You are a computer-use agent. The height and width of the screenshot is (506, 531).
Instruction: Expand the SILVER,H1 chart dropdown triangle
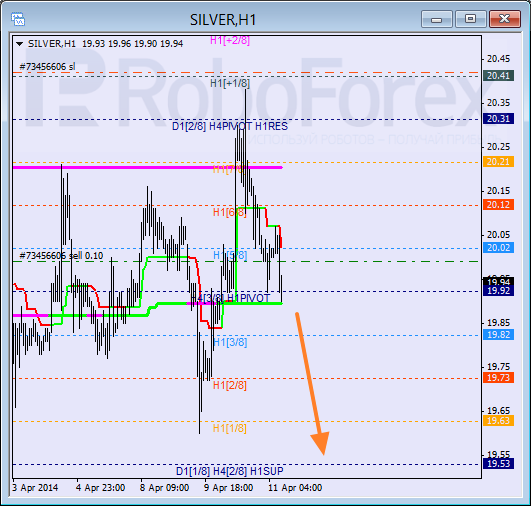point(20,44)
